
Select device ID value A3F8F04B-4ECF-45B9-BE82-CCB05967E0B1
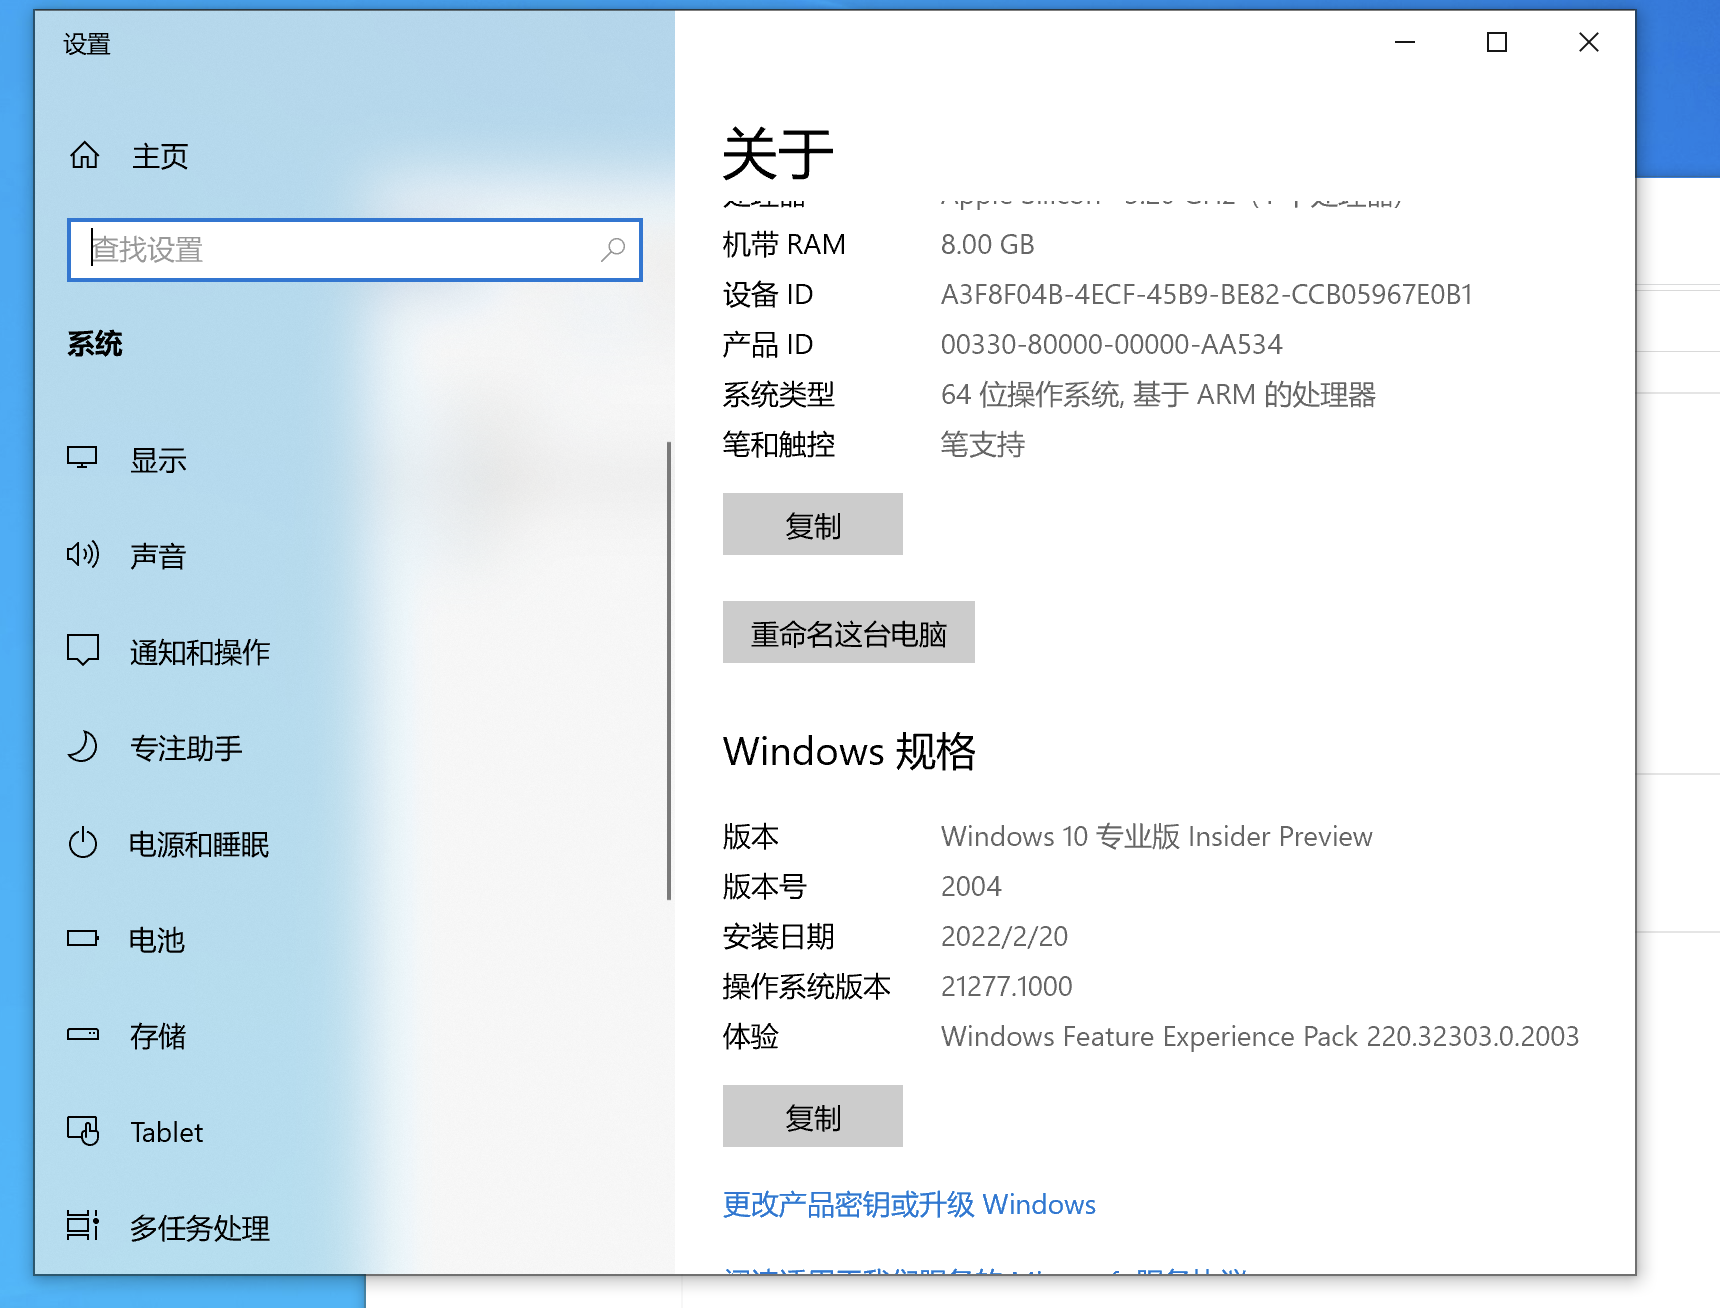tap(1207, 294)
